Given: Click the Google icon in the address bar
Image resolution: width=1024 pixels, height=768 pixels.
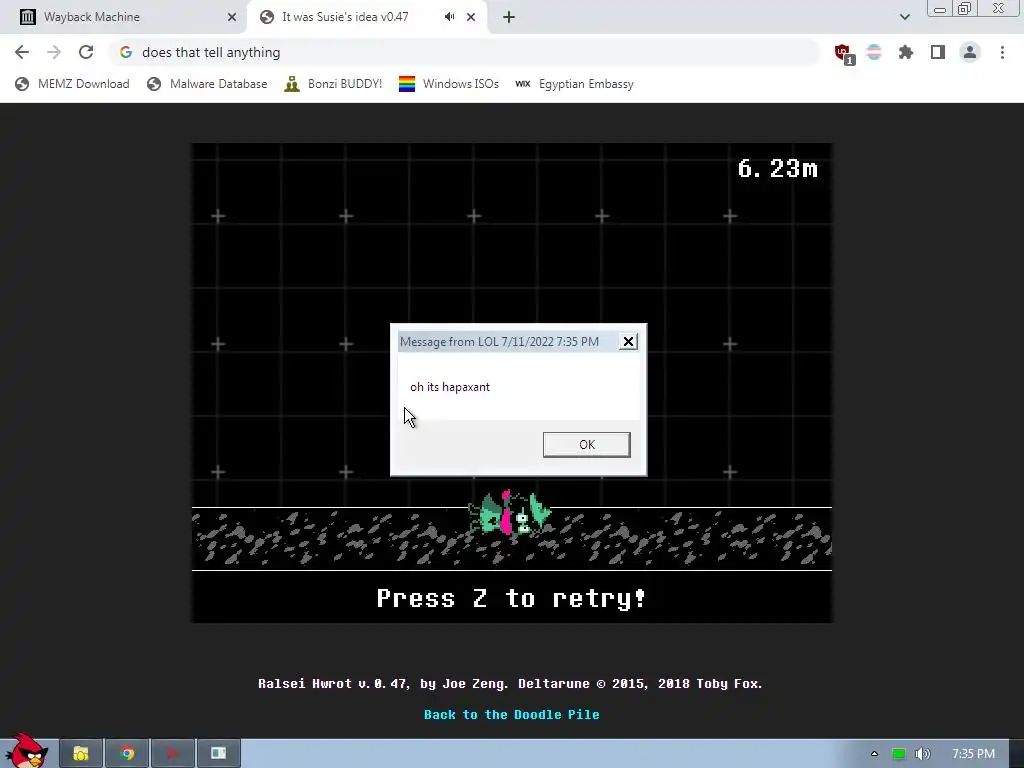Looking at the screenshot, I should click(126, 52).
